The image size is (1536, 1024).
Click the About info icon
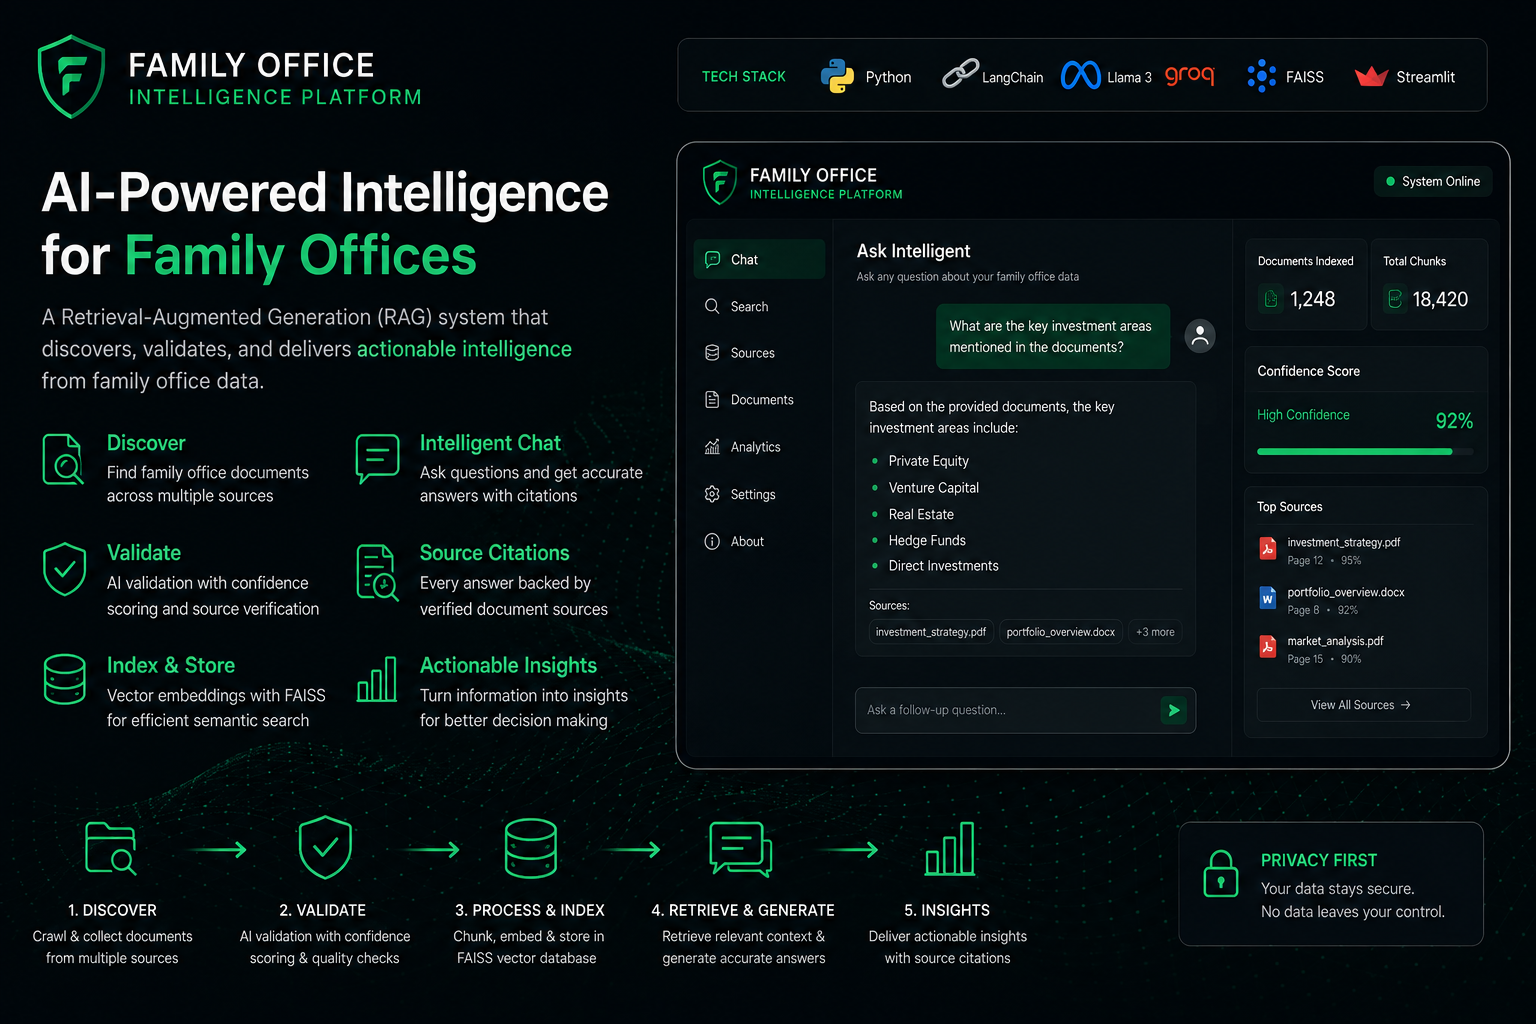pyautogui.click(x=712, y=541)
